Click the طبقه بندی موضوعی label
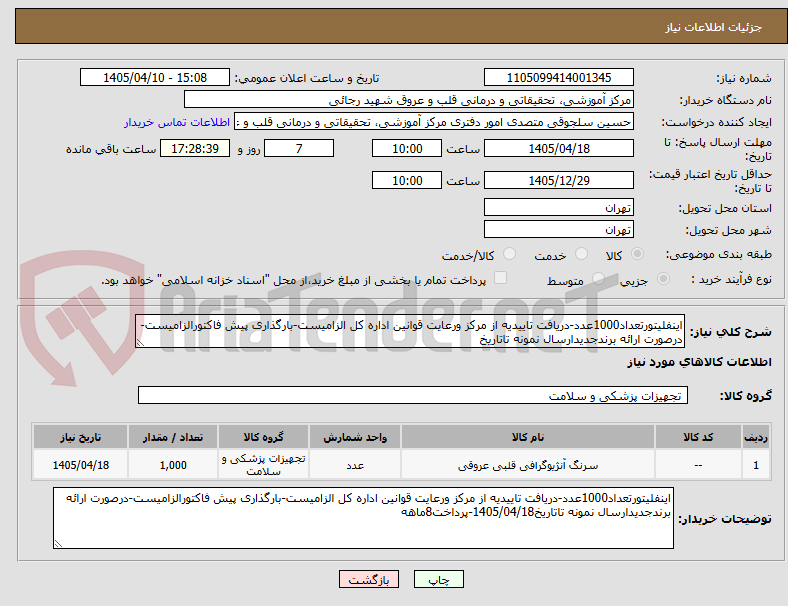The image size is (788, 606). pos(719,254)
